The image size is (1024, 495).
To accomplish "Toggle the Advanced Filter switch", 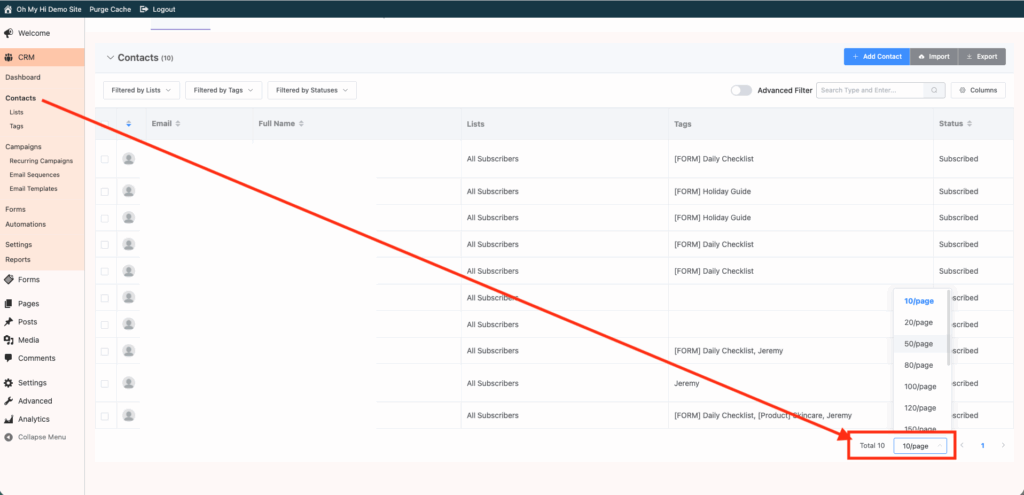I will [x=741, y=90].
